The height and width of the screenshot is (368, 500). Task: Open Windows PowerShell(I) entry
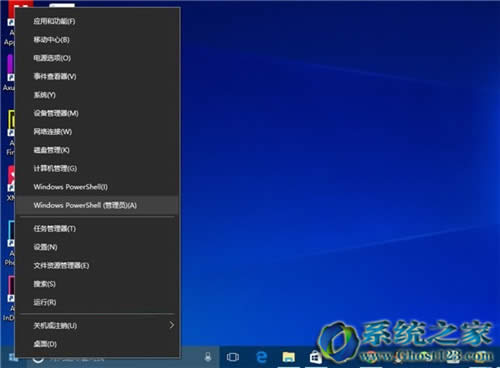coord(97,187)
